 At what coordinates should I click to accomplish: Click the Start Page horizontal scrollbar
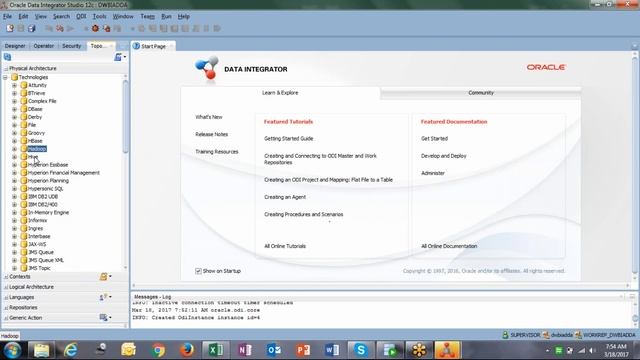click(380, 286)
